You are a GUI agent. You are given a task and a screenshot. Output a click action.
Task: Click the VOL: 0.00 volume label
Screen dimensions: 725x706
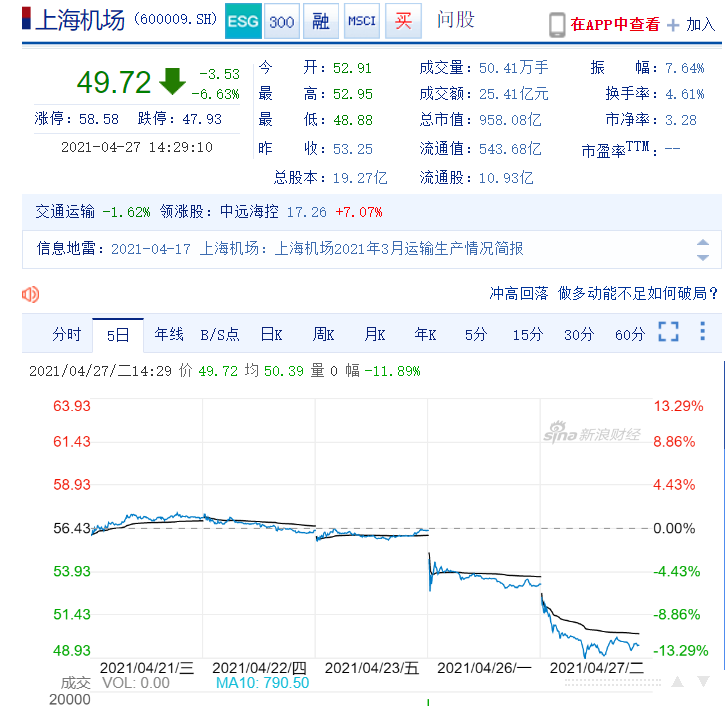click(x=136, y=683)
